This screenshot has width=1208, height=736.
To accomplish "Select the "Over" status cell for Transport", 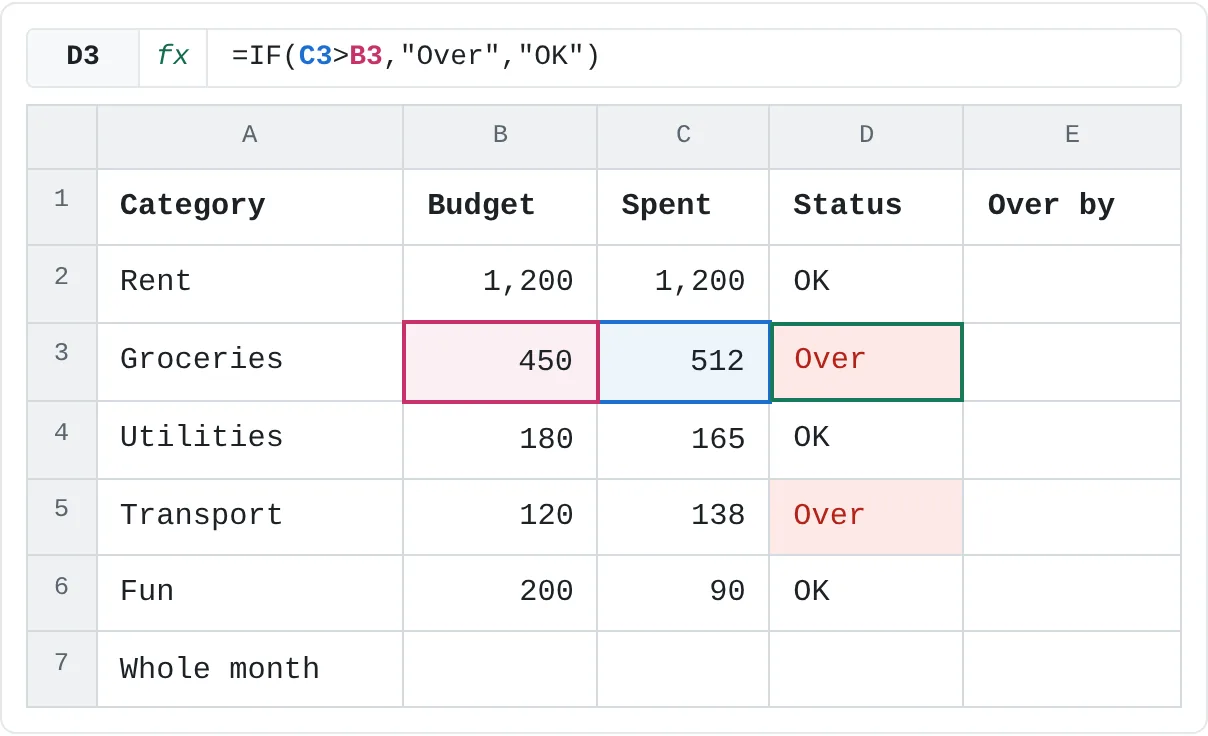I will coord(866,516).
